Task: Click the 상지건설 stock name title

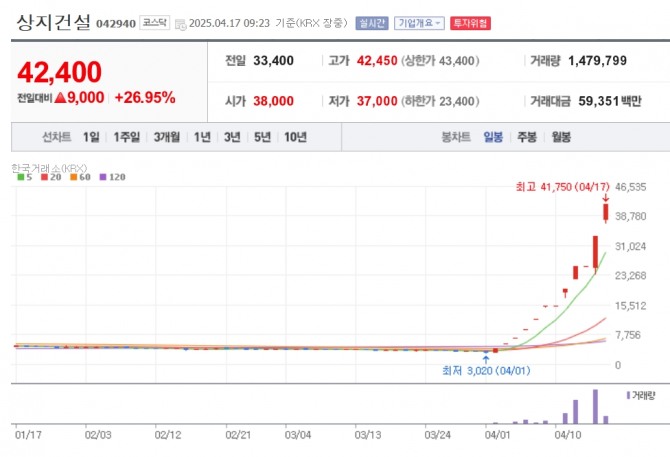Action: coord(53,21)
